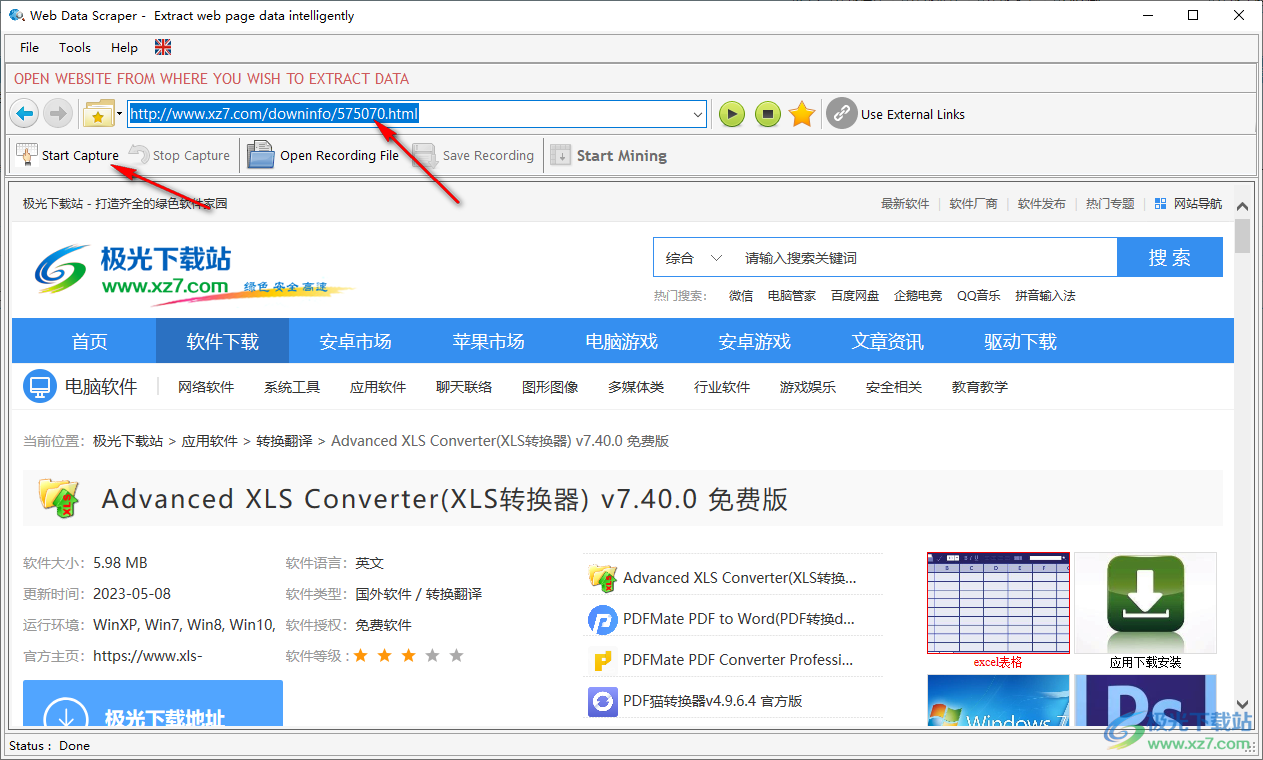
Task: Click the 软件厂商 top link
Action: point(973,203)
